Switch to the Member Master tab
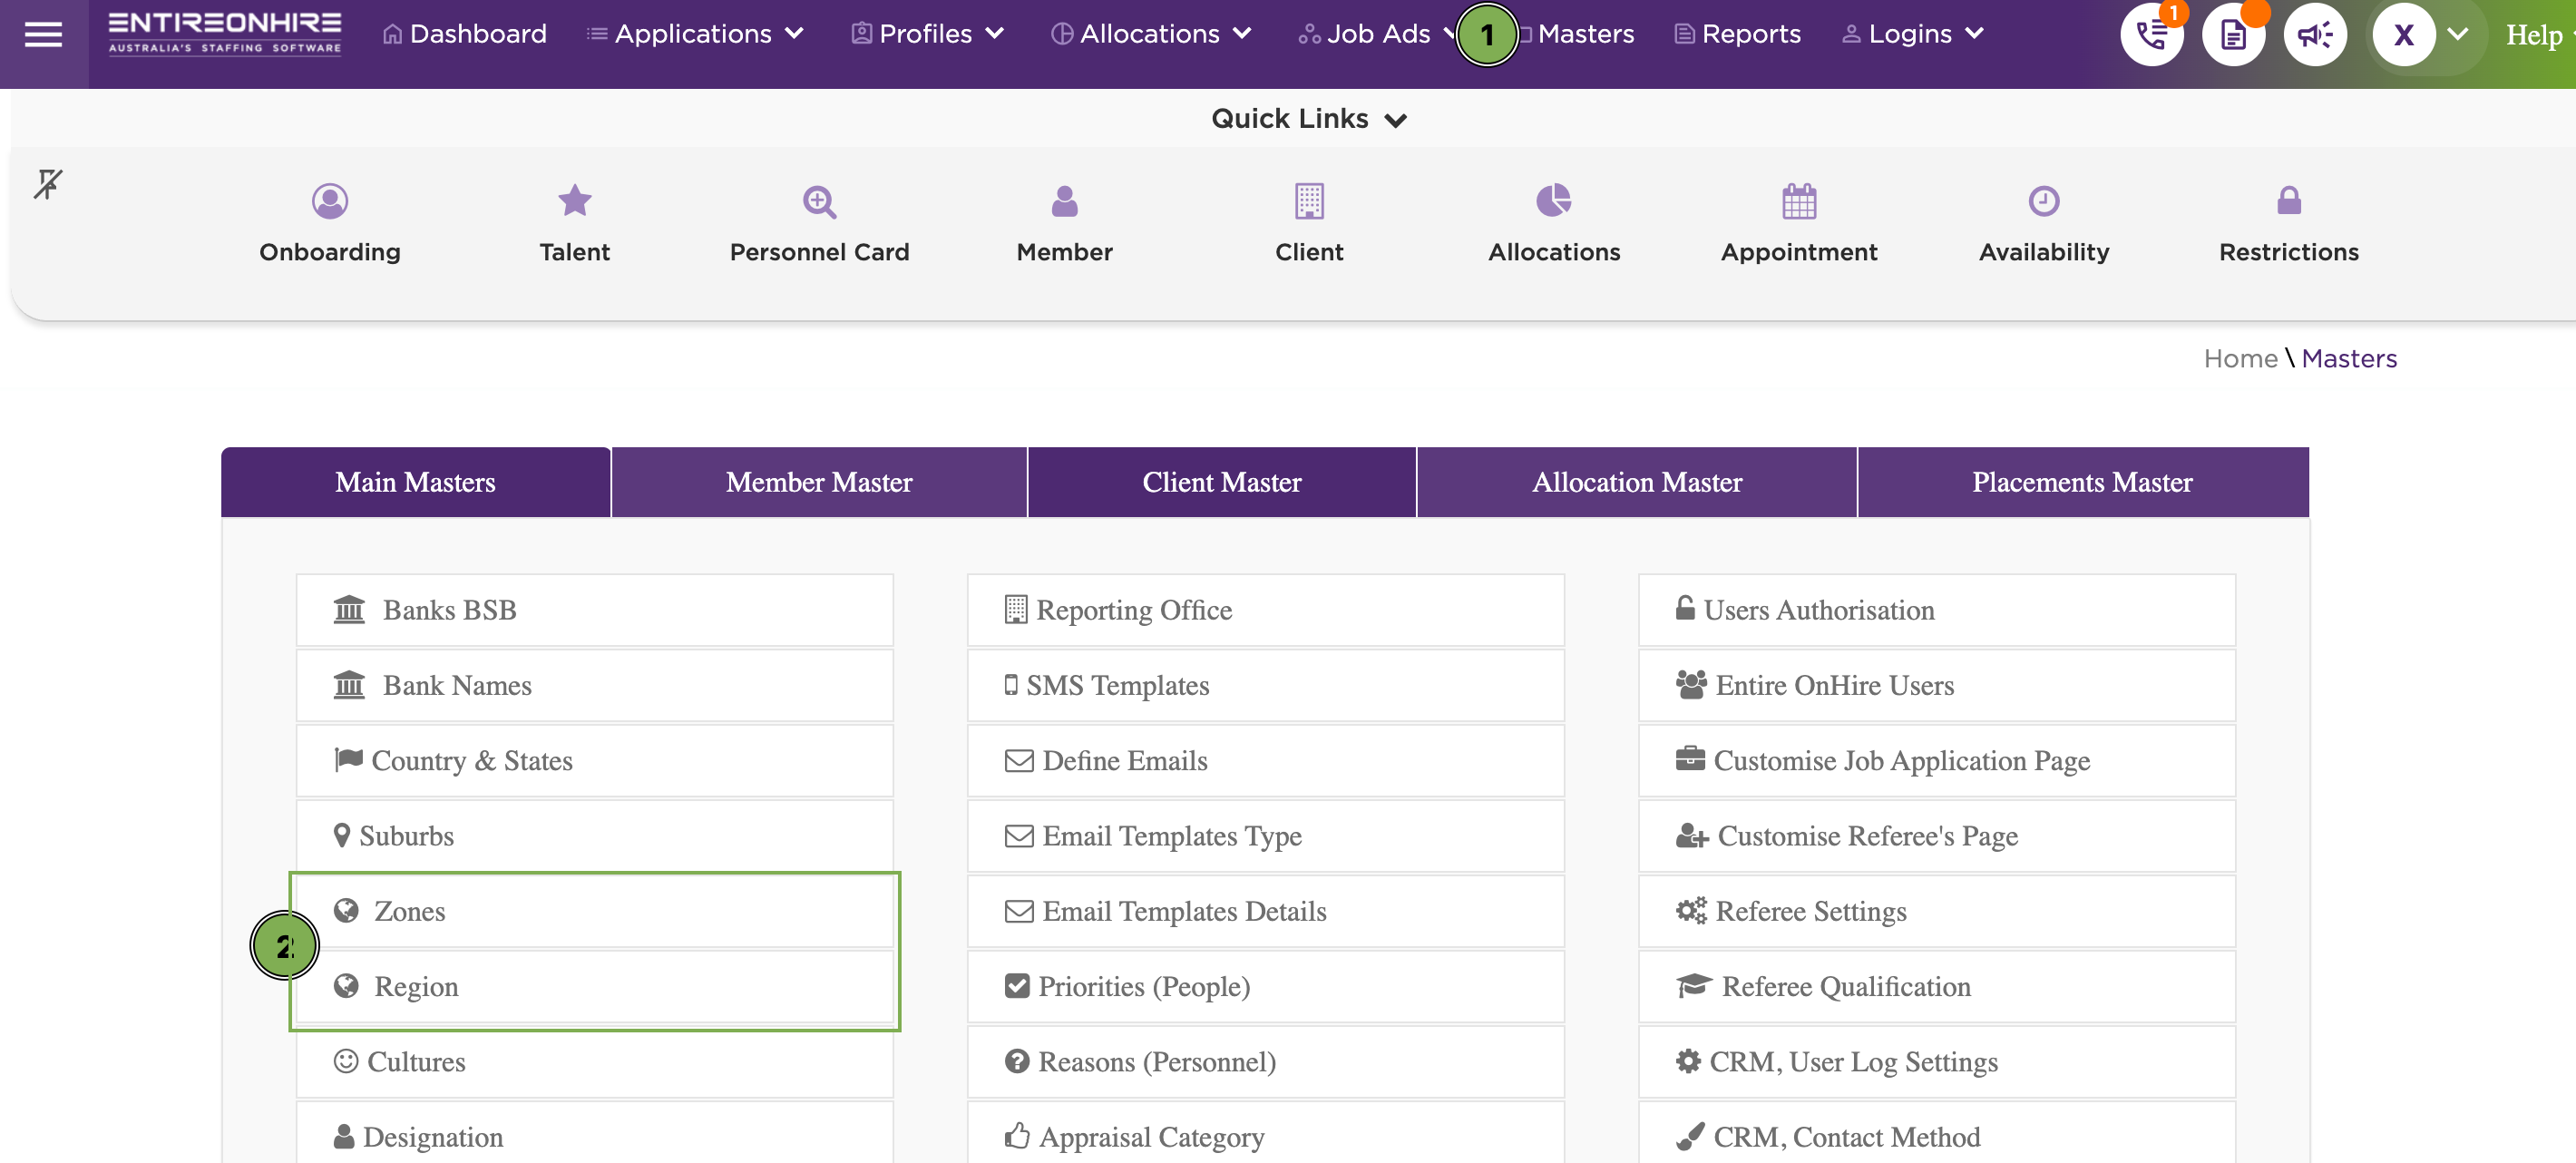 pos(819,482)
